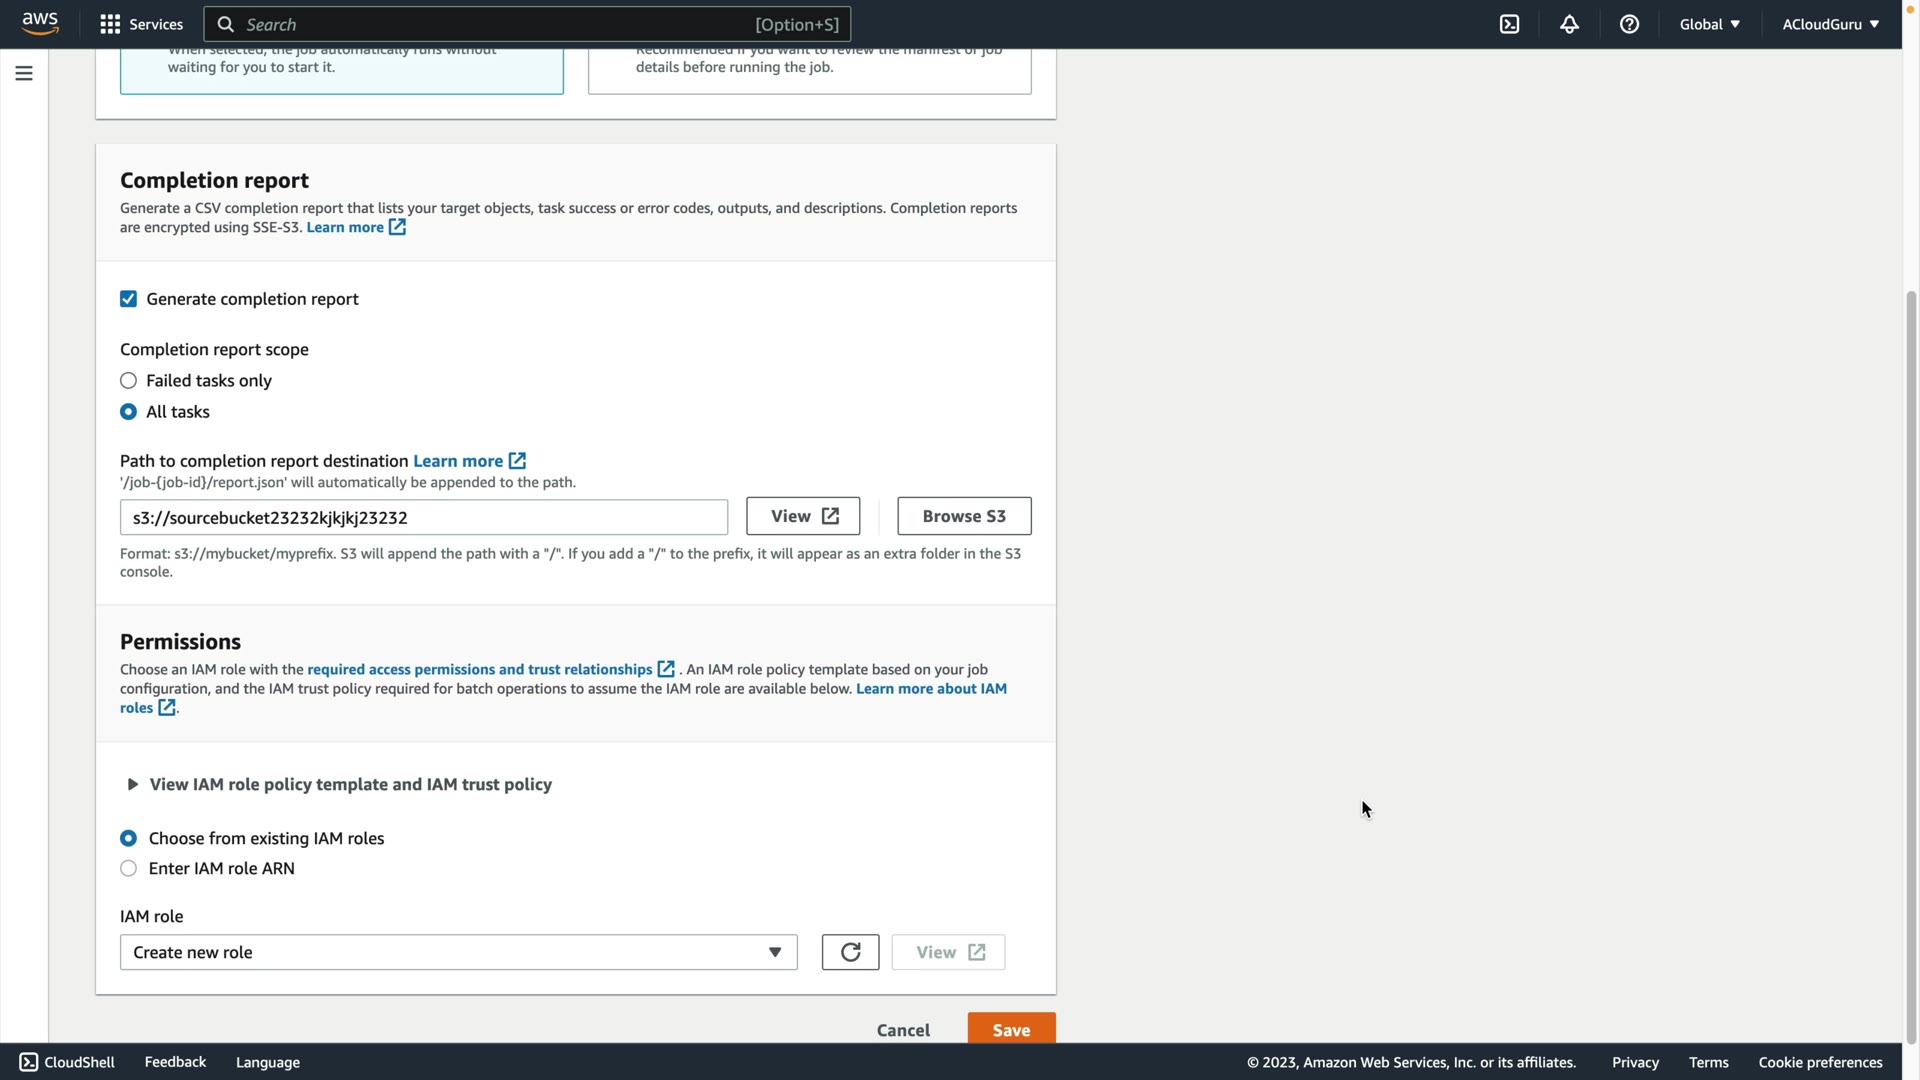Click the orange Save button
The width and height of the screenshot is (1920, 1080).
[x=1011, y=1030]
